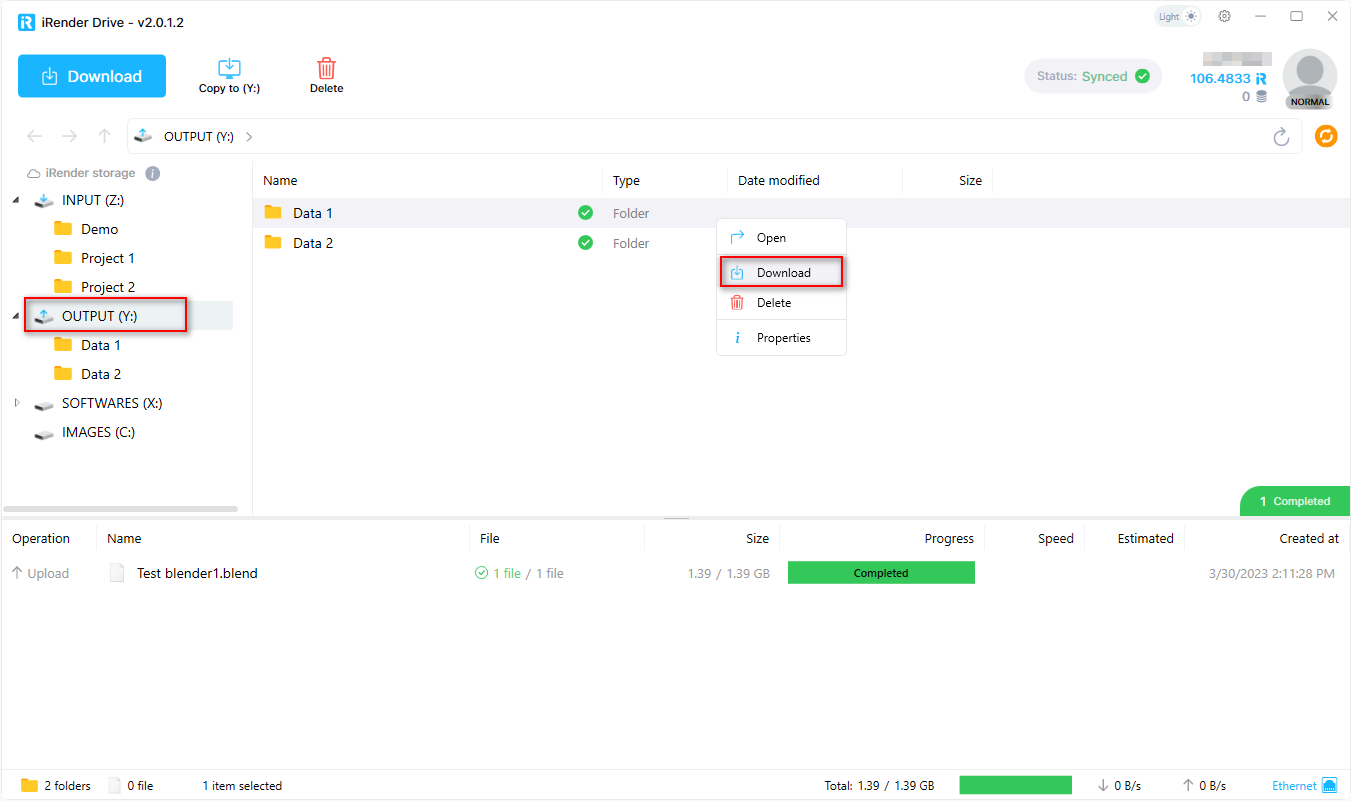This screenshot has width=1351, height=801.
Task: Collapse the OUTPUT (Y:) drive tree
Action: pyautogui.click(x=16, y=316)
